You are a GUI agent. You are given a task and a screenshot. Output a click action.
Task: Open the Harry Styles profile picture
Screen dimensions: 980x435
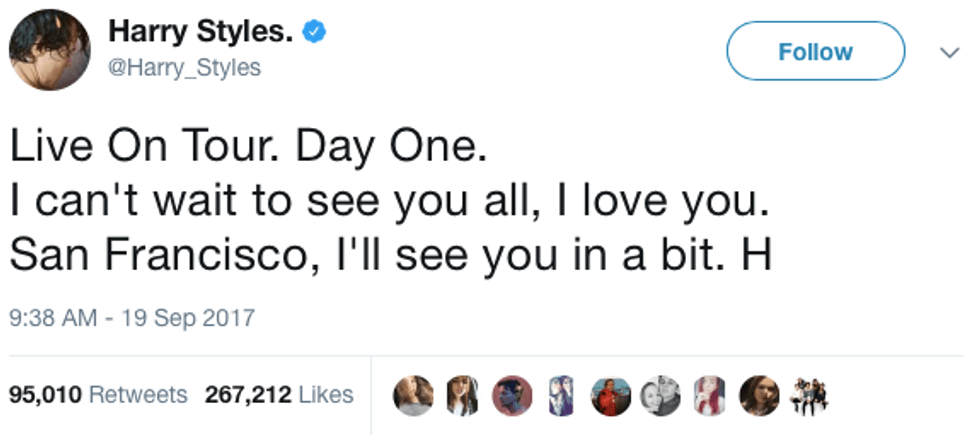(x=50, y=52)
